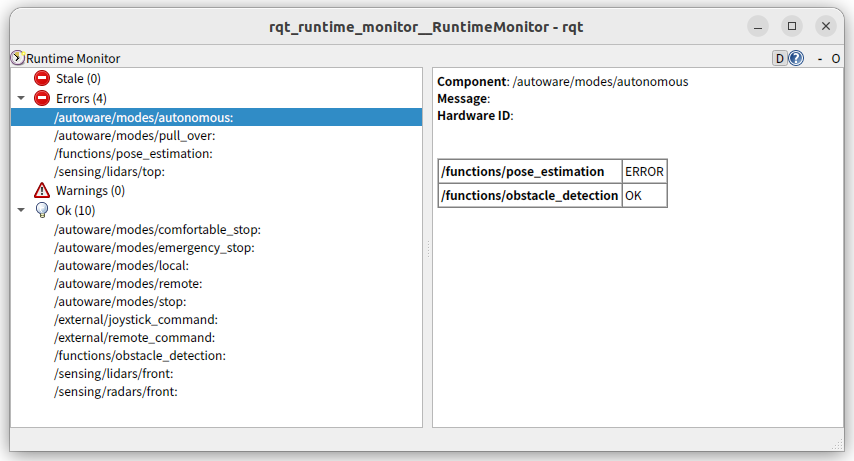The image size is (854, 461).
Task: Click the Ok lightbulb icon
Action: (x=42, y=210)
